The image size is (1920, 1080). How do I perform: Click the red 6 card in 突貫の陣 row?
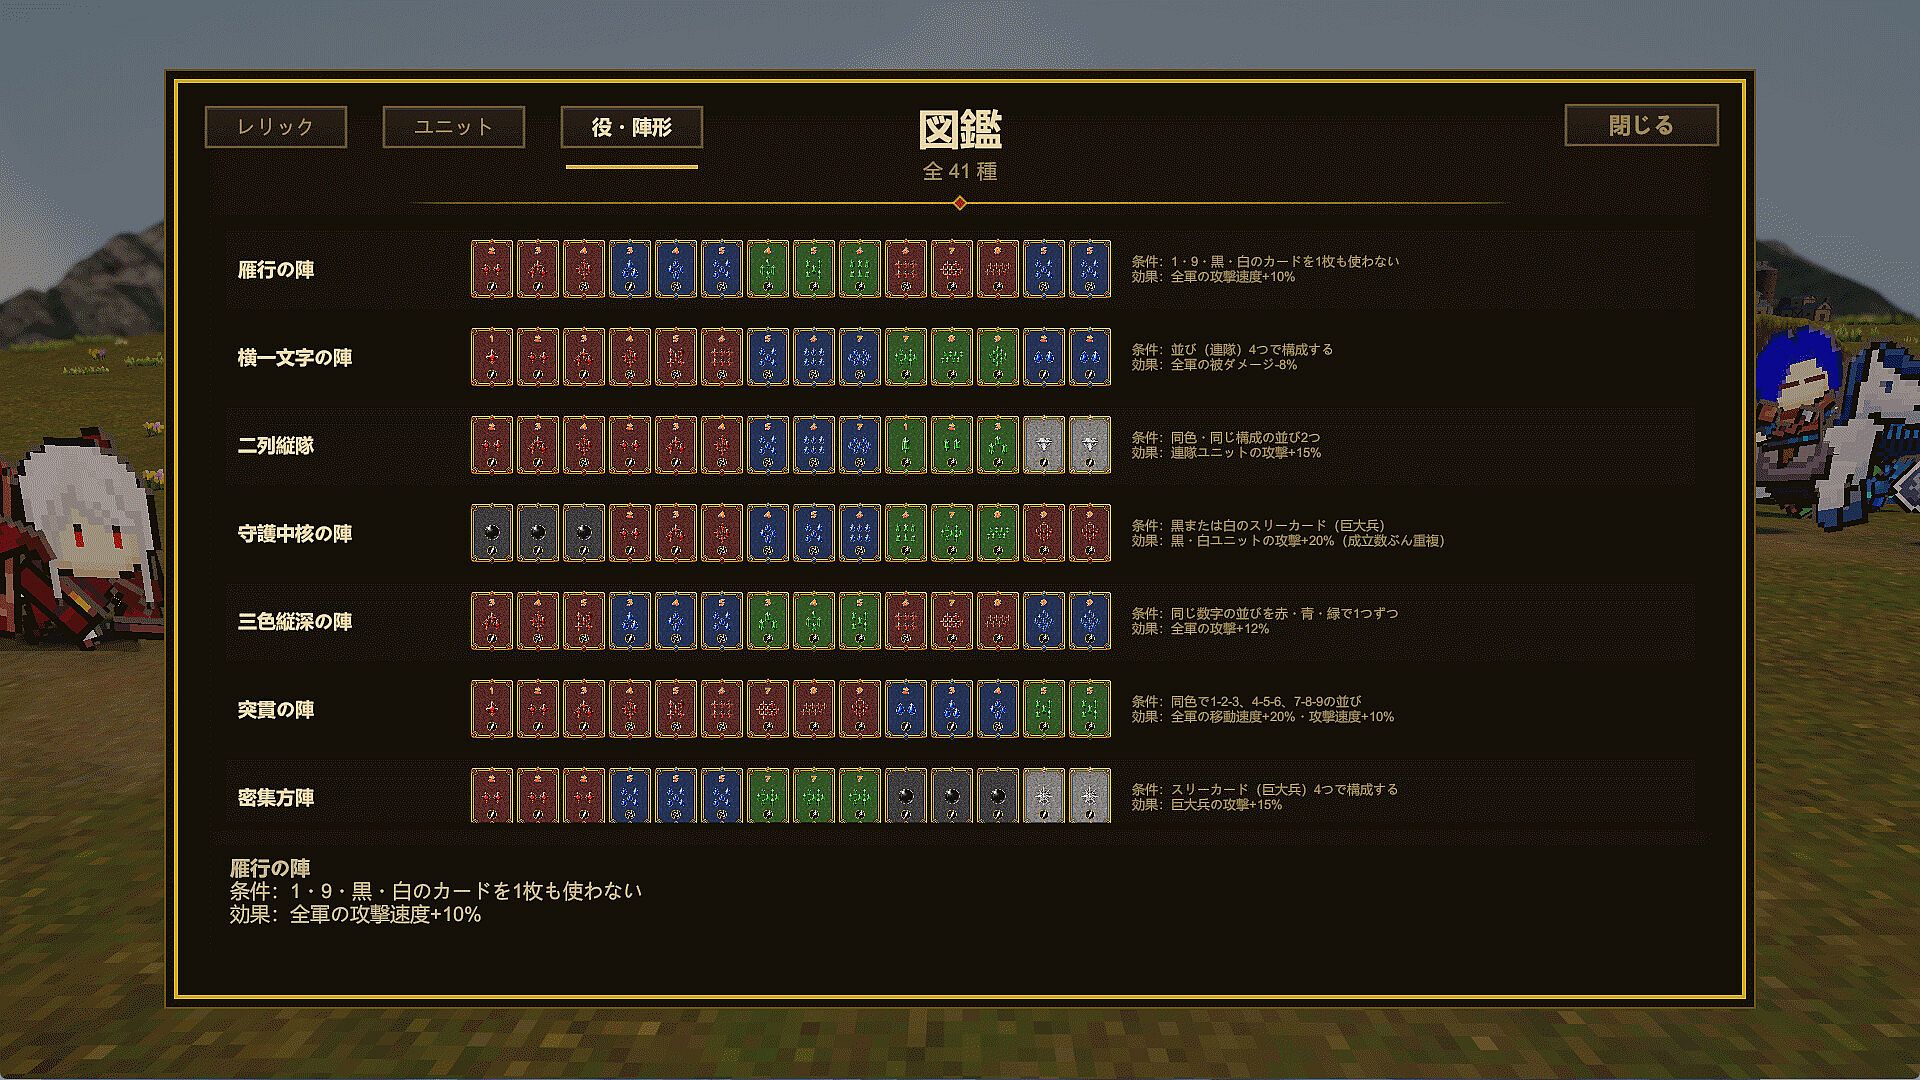pyautogui.click(x=722, y=709)
